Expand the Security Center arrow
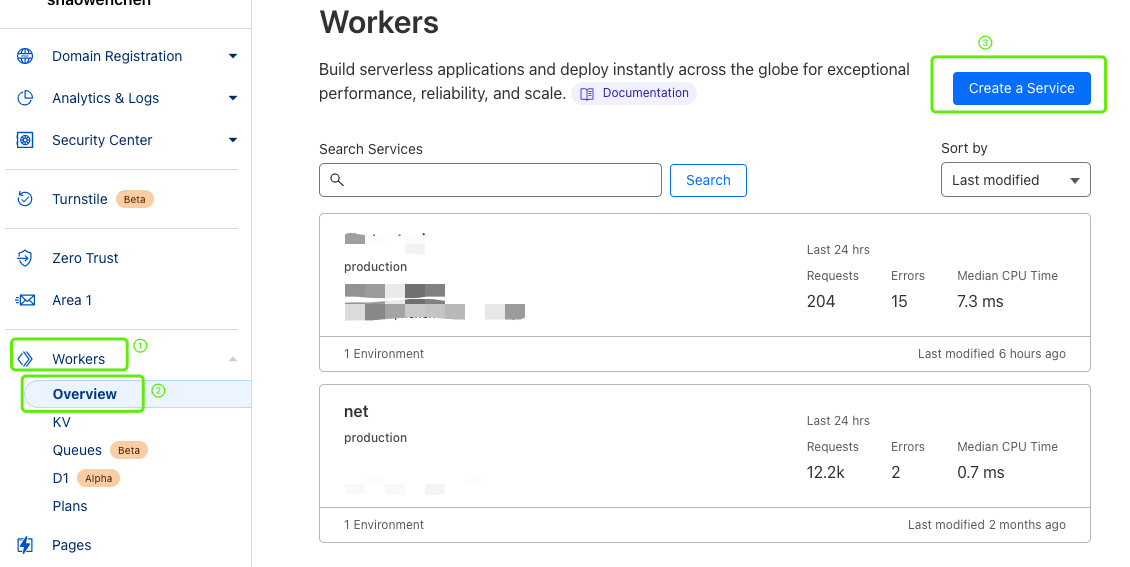The image size is (1130, 567). pos(233,140)
